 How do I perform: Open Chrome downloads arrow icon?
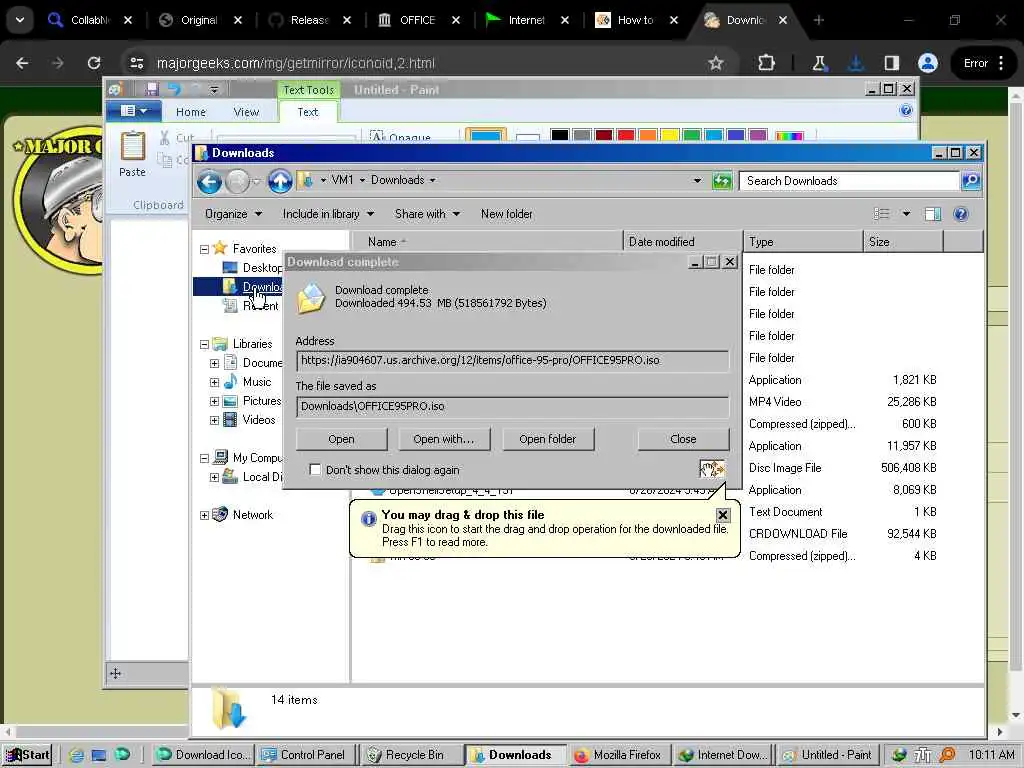click(x=856, y=63)
